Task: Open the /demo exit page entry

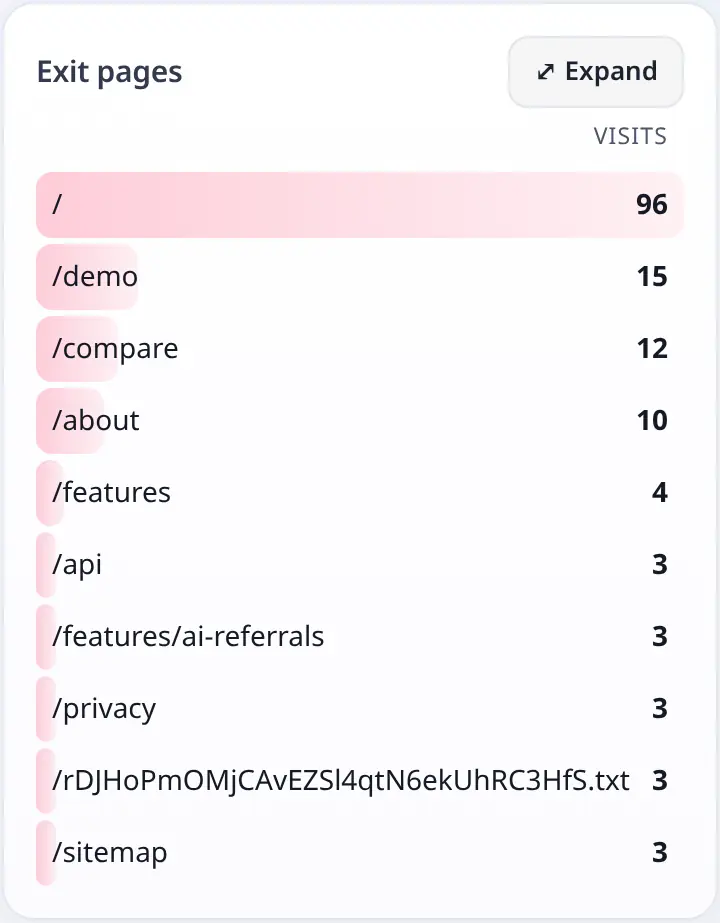Action: 360,277
